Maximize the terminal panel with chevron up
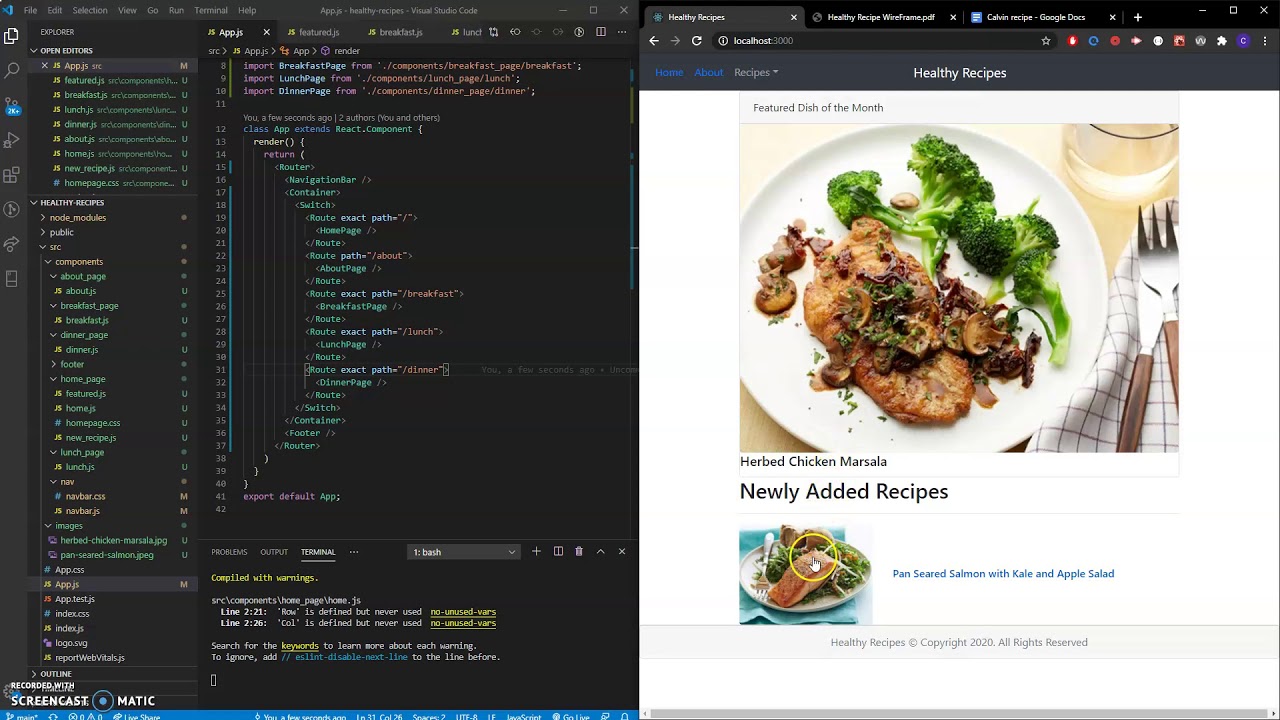This screenshot has height=720, width=1280. [x=600, y=552]
